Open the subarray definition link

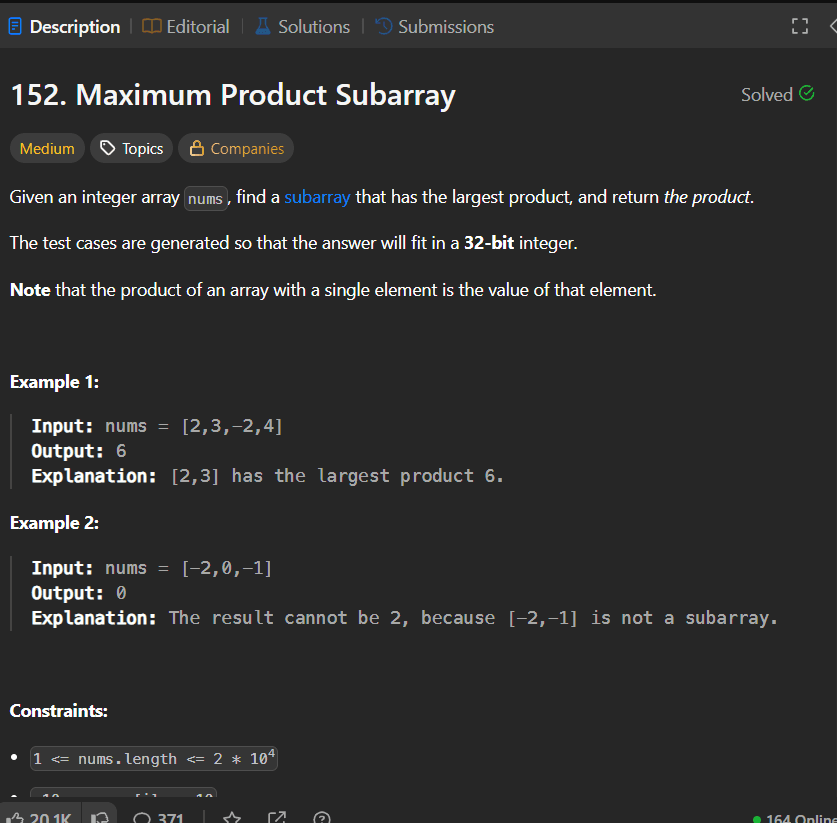[317, 197]
